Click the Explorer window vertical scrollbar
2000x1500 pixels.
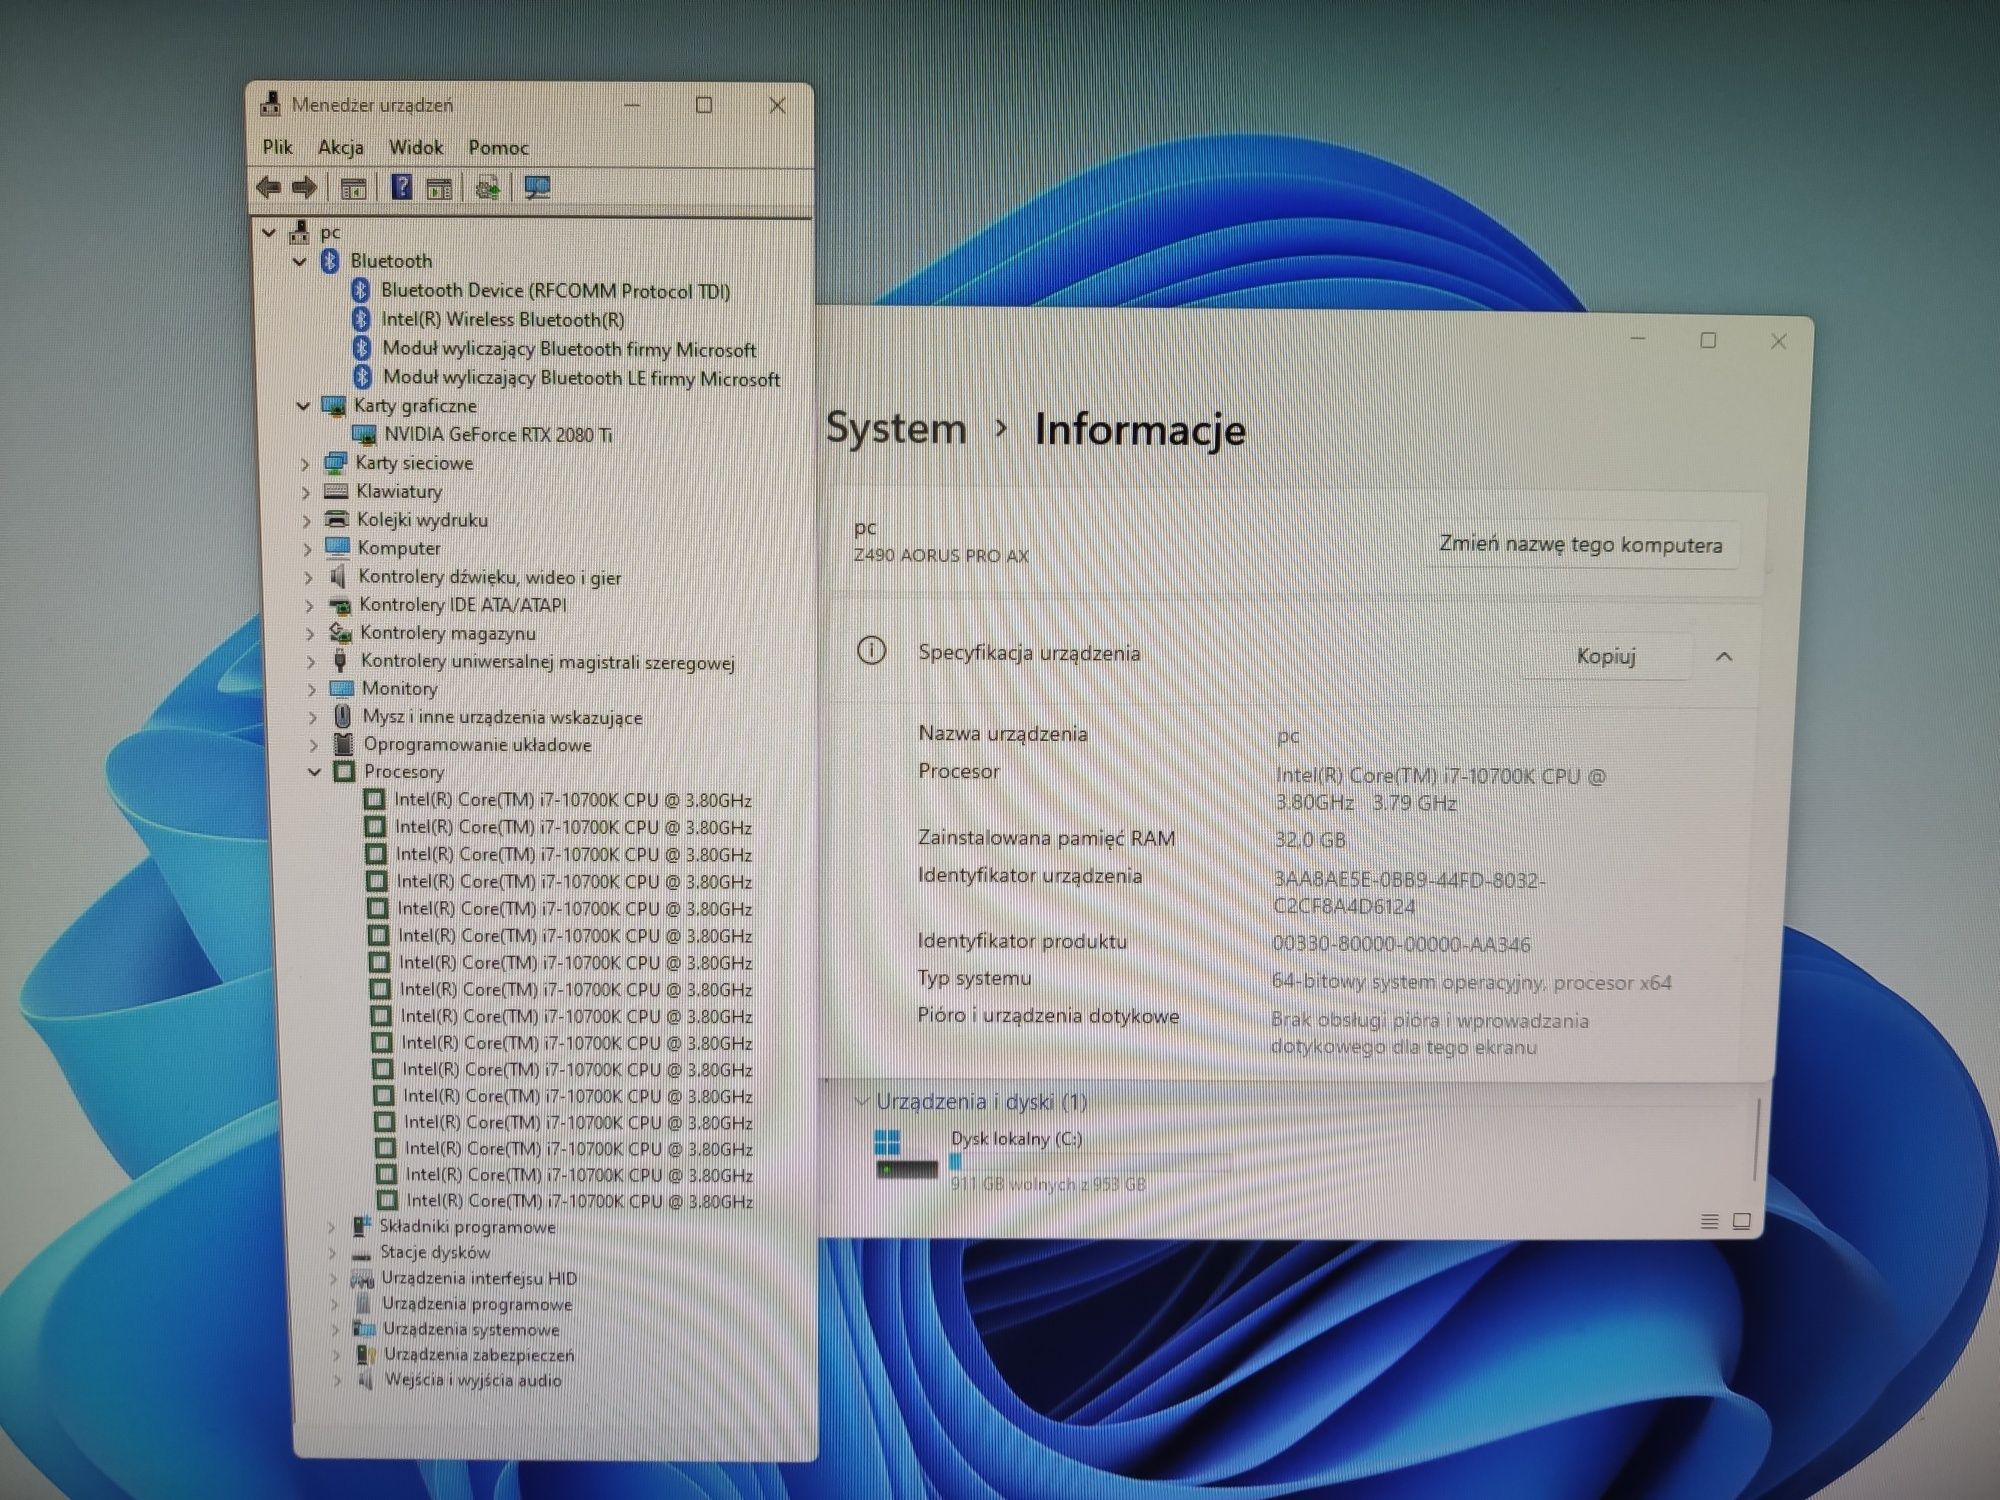[x=1756, y=1140]
